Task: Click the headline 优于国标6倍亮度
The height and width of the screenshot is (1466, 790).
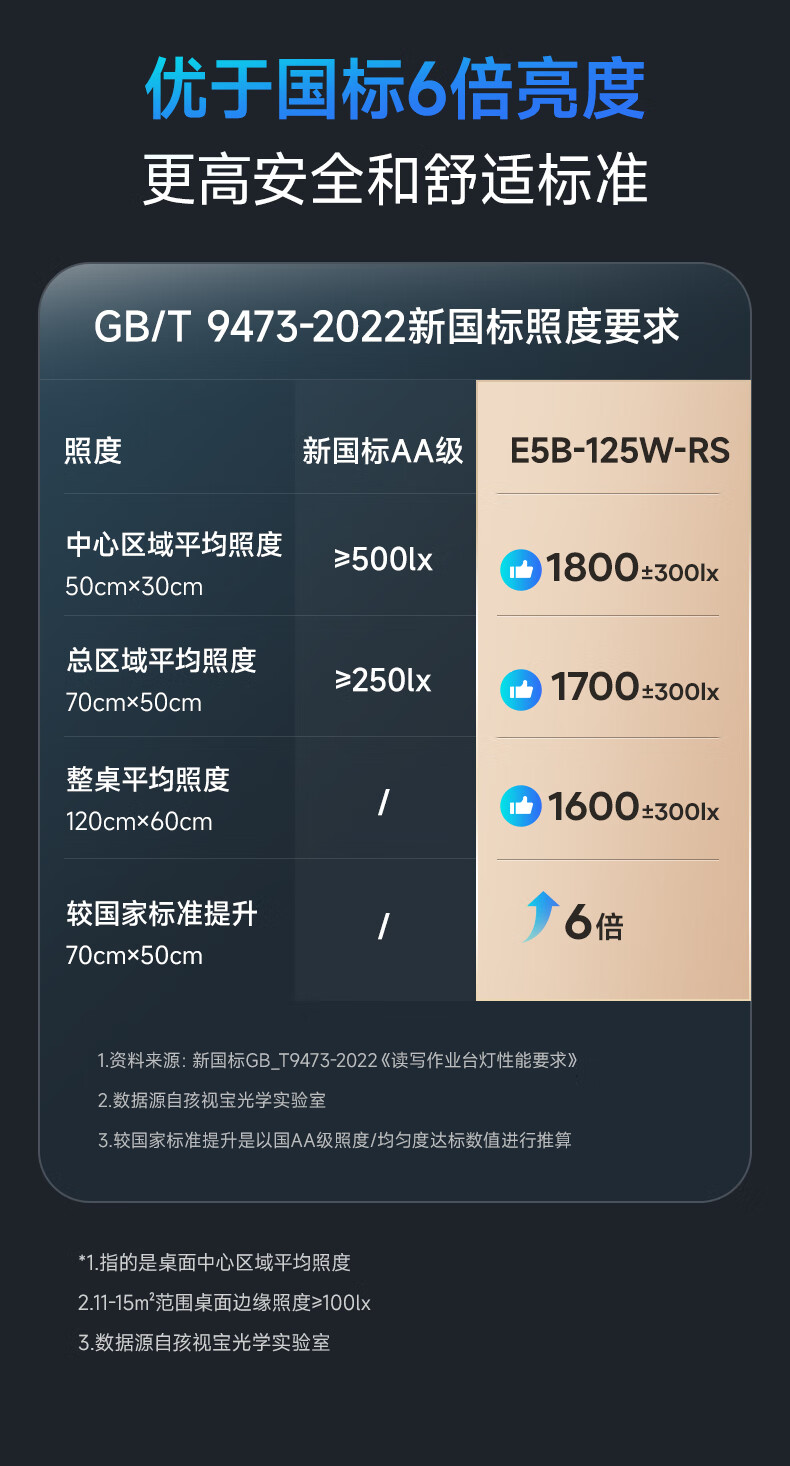Action: click(x=395, y=91)
